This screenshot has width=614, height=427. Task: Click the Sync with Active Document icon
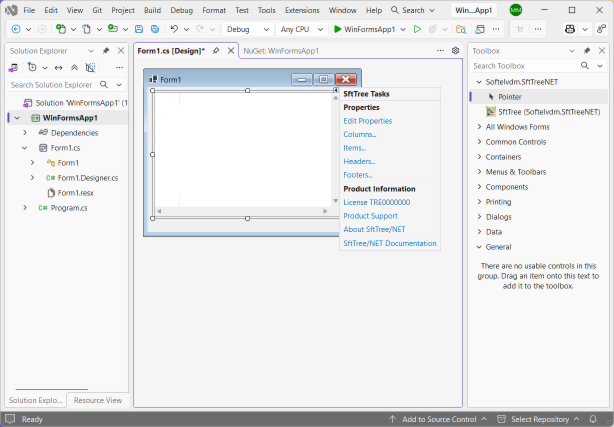tap(58, 68)
